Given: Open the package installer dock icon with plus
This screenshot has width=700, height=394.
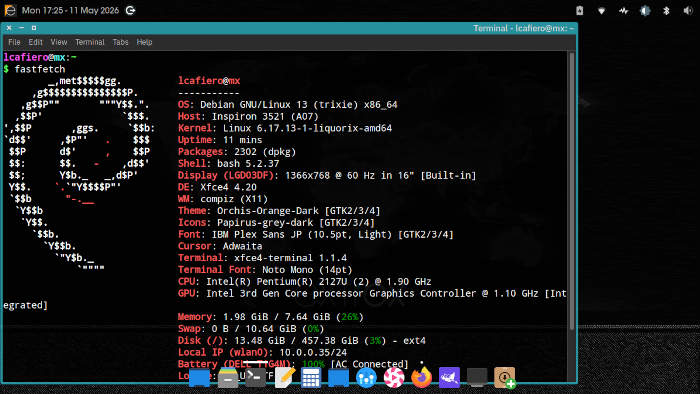Looking at the screenshot, I should click(505, 378).
